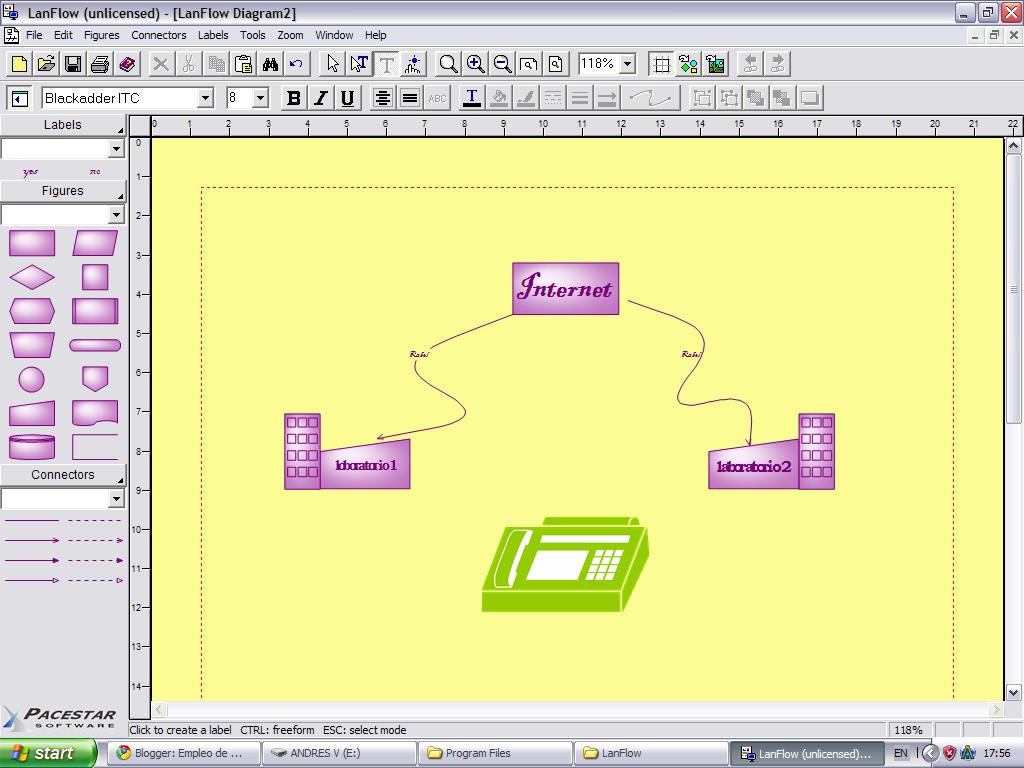Viewport: 1024px width, 768px height.
Task: Save the LanFlow diagram
Action: [x=72, y=64]
